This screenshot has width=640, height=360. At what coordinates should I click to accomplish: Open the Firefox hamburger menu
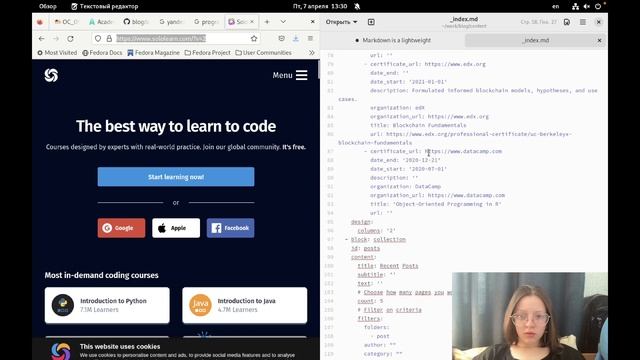[310, 38]
